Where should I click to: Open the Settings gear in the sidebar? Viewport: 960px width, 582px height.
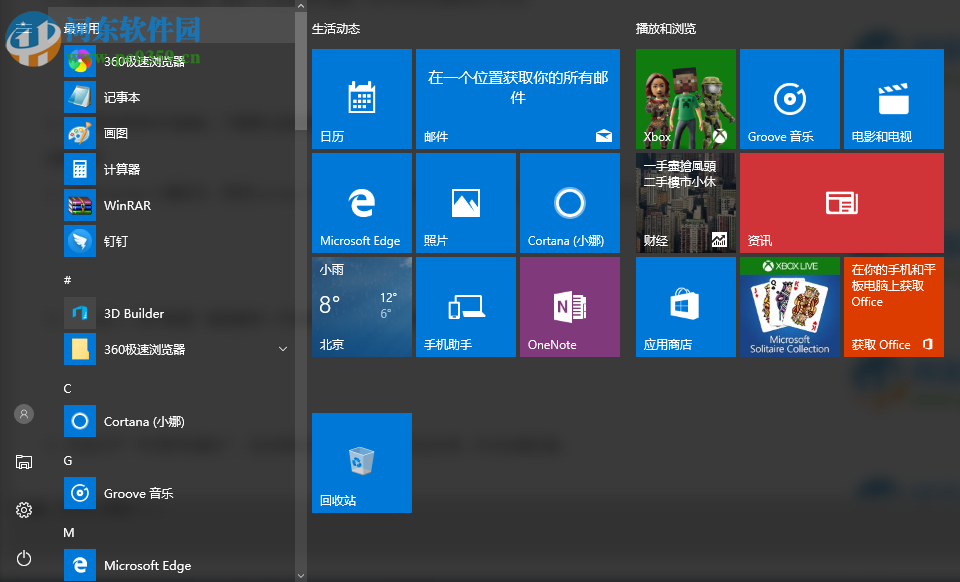pyautogui.click(x=24, y=509)
